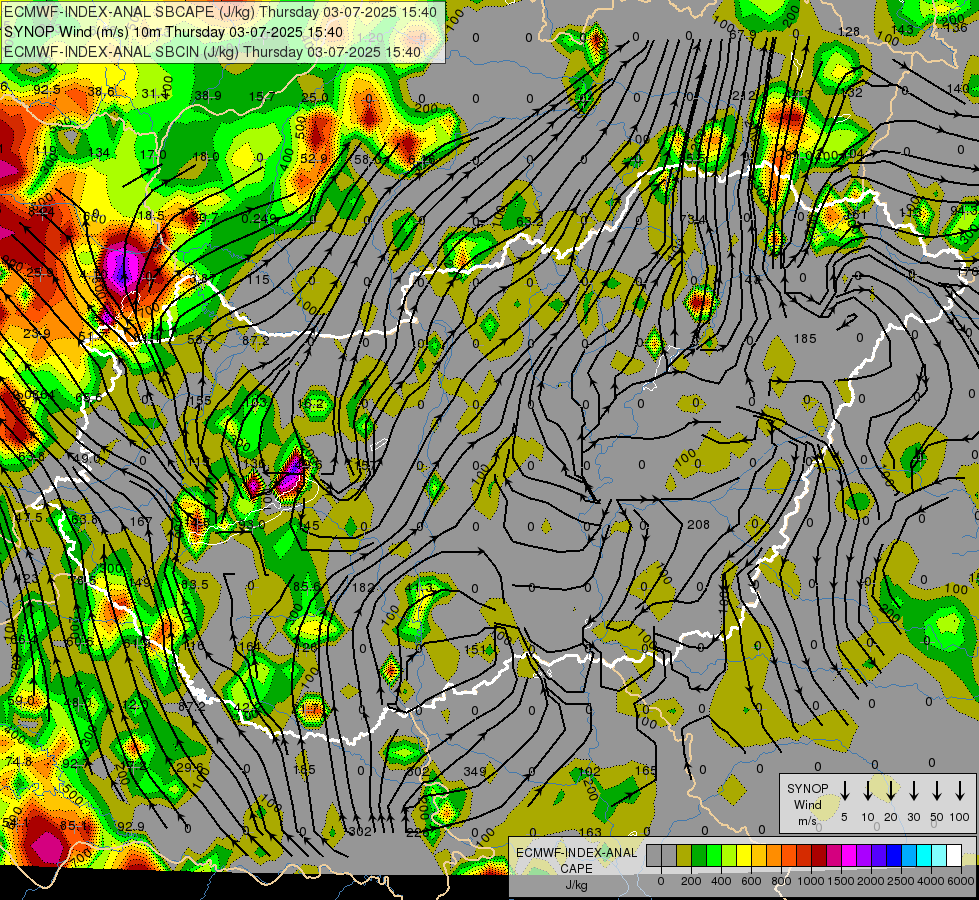Screen dimensions: 979x900
Task: Click the 1000 tick label on CAPE legend
Action: [811, 881]
